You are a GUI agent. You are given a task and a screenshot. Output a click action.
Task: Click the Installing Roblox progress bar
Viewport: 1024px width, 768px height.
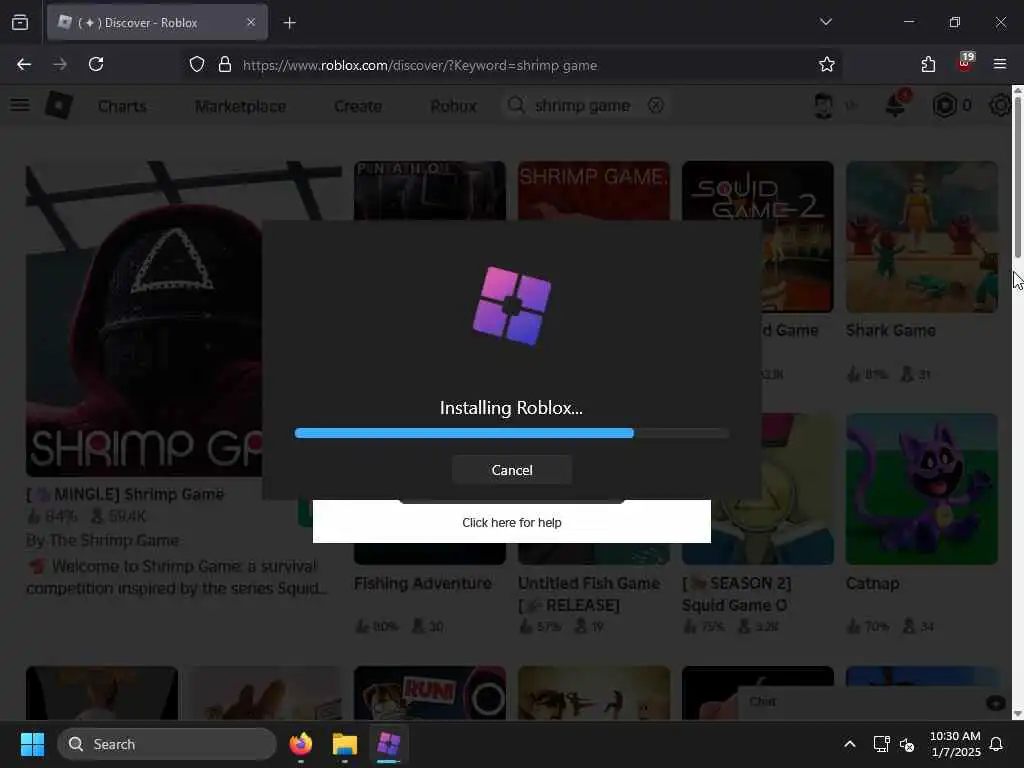point(511,433)
